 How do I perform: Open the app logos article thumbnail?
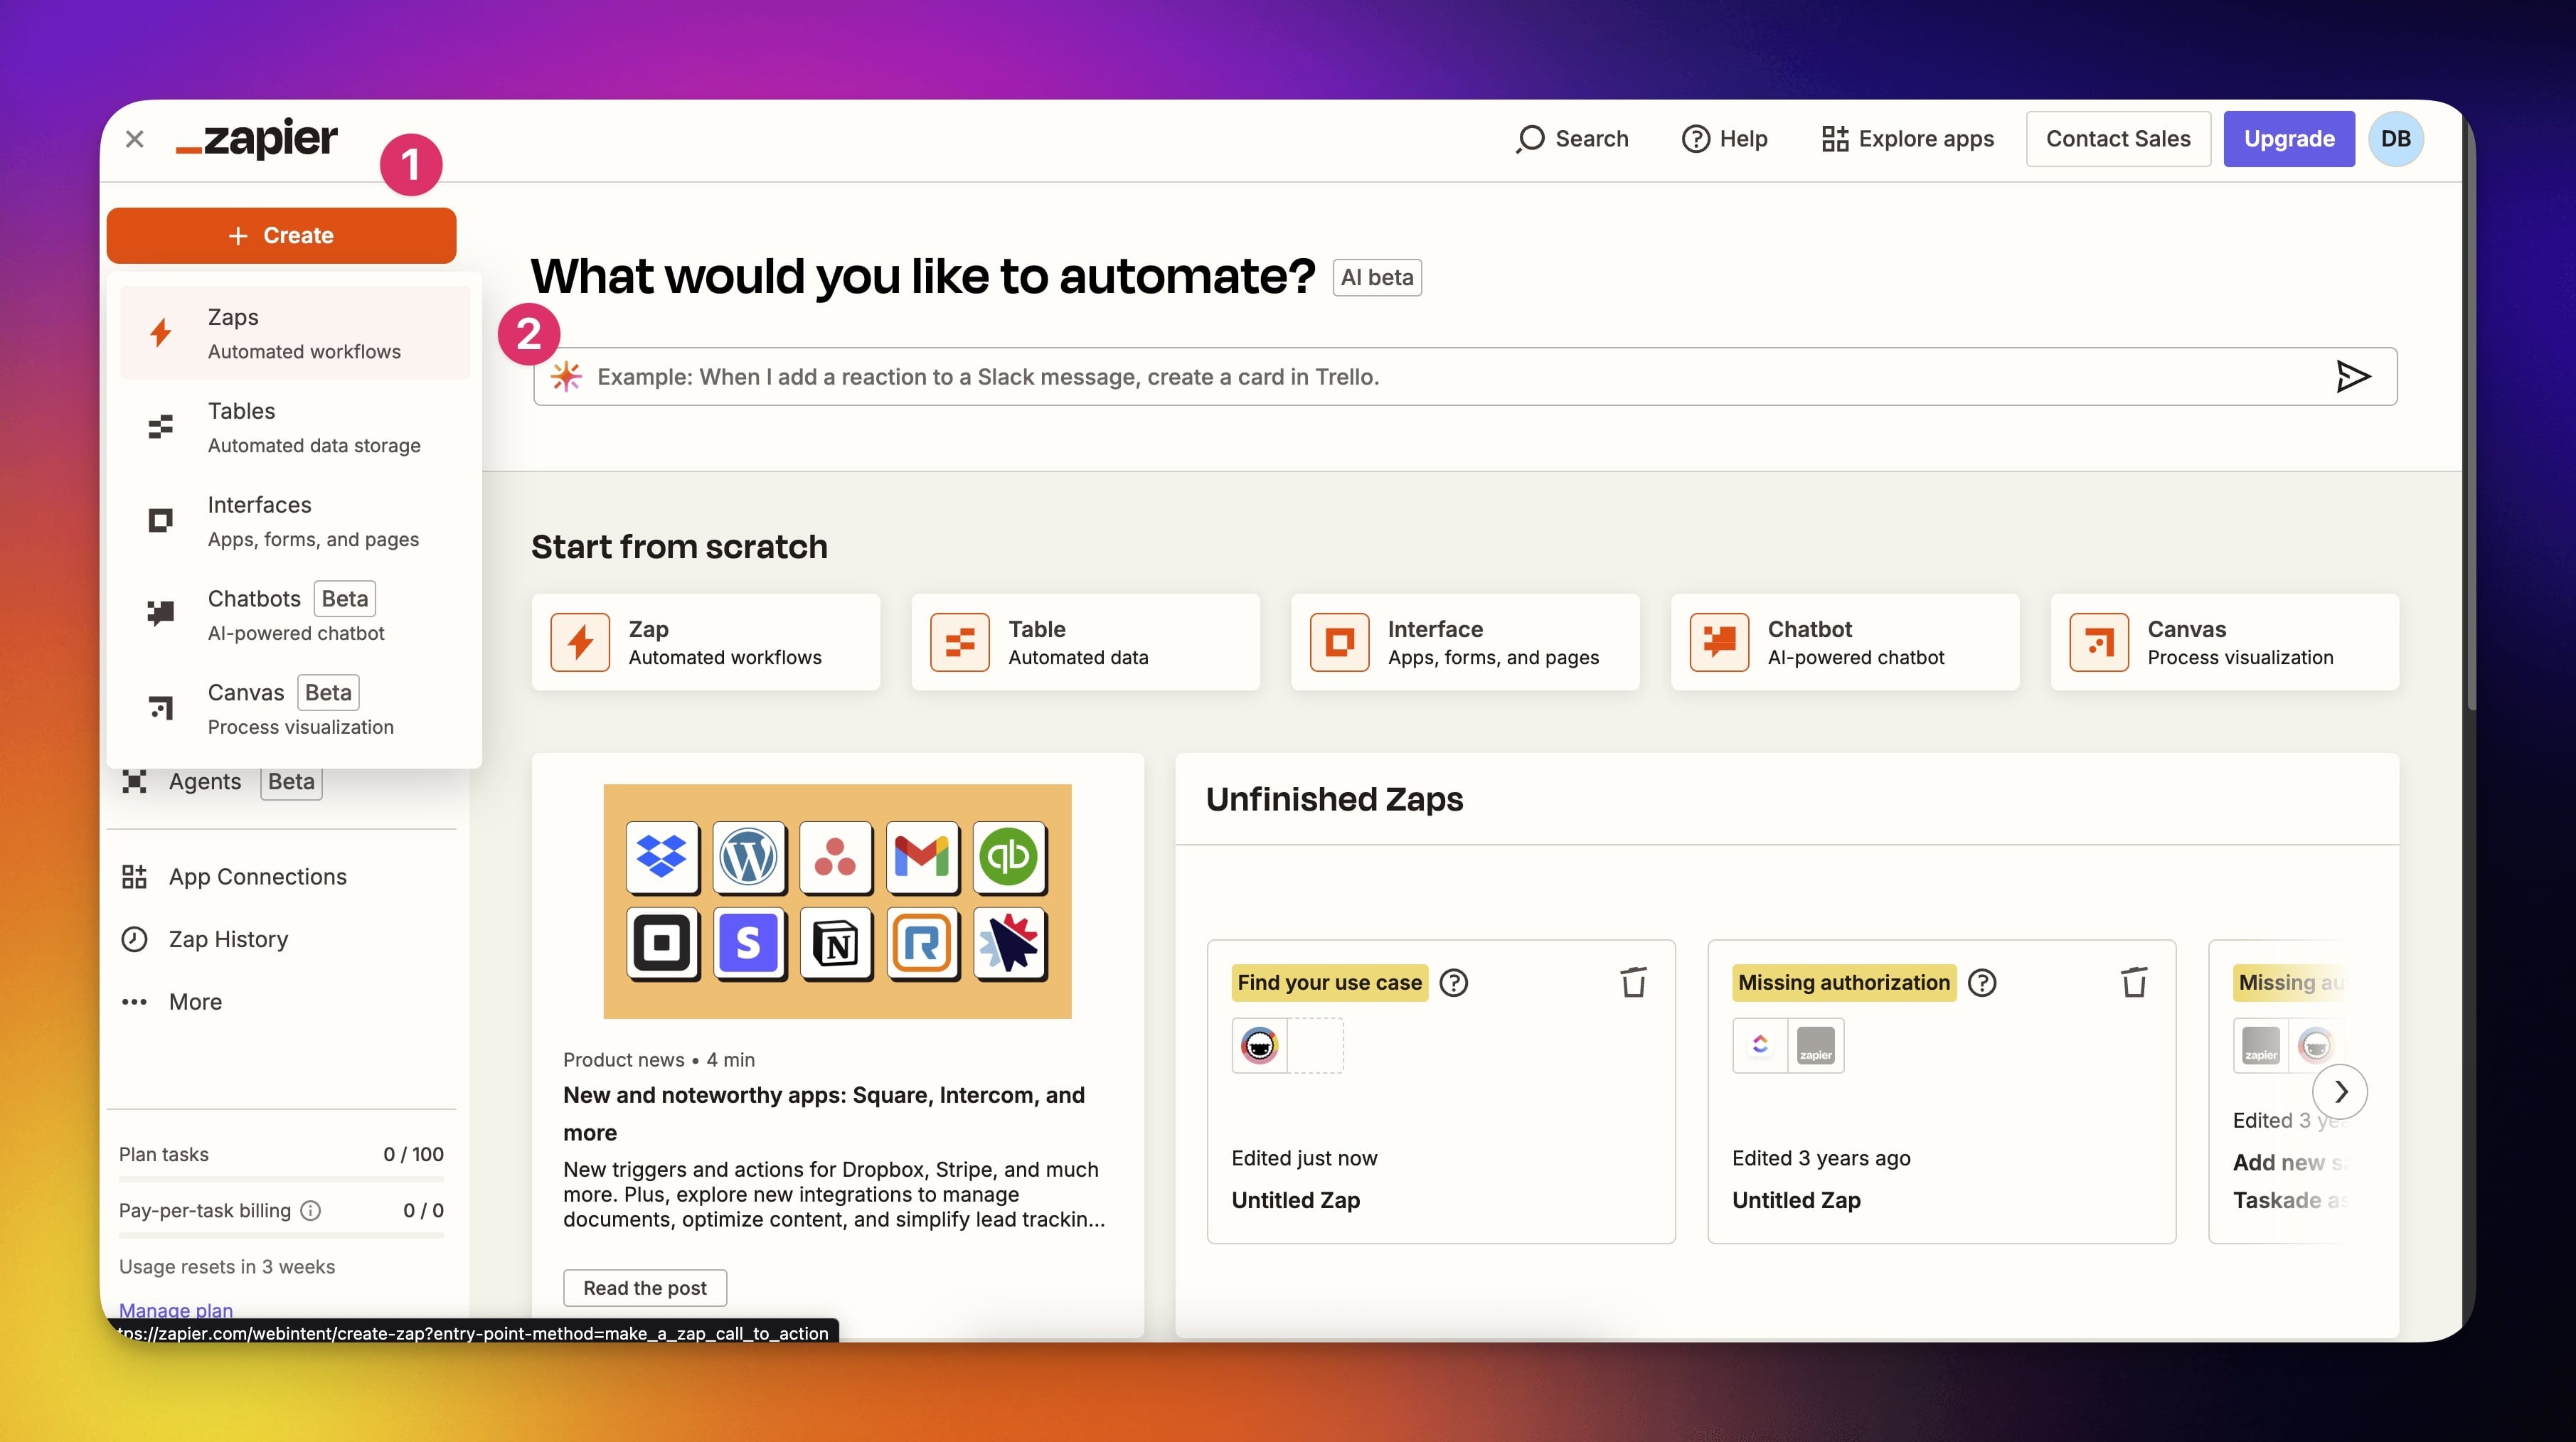tap(837, 901)
